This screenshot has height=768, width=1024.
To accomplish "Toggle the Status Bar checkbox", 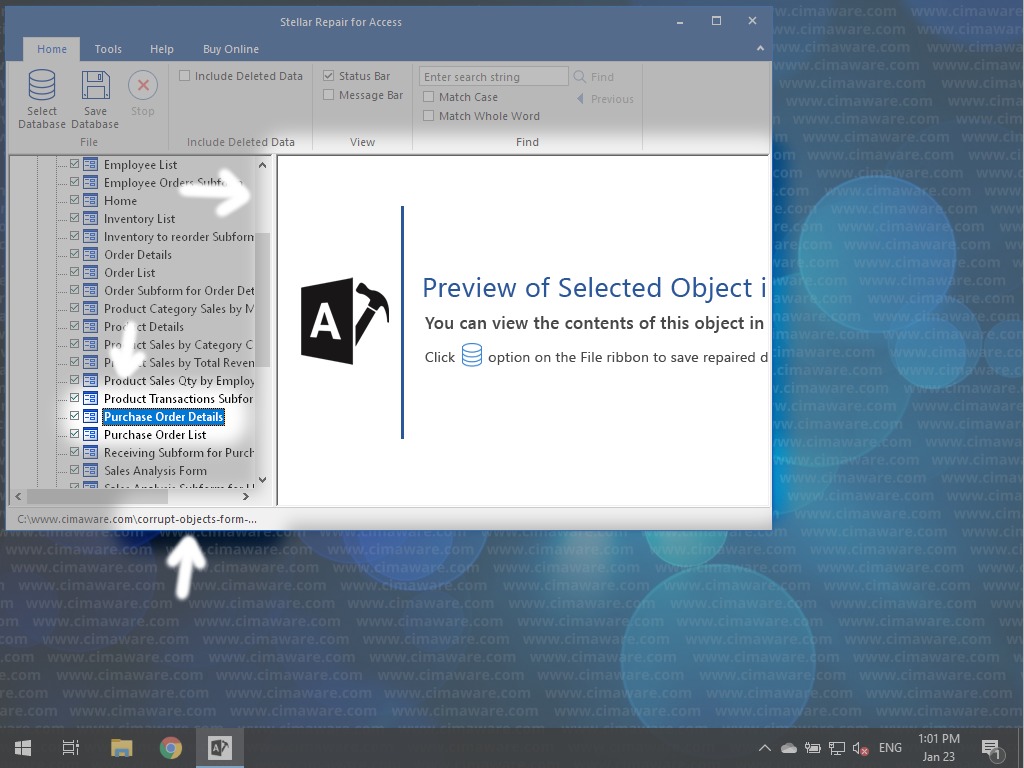I will point(329,76).
